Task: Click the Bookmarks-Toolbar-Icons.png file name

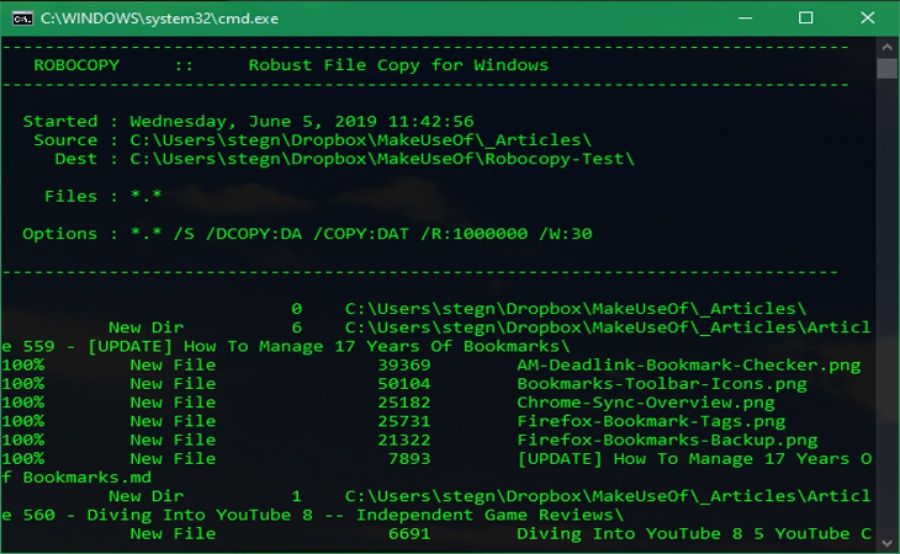Action: tap(661, 384)
